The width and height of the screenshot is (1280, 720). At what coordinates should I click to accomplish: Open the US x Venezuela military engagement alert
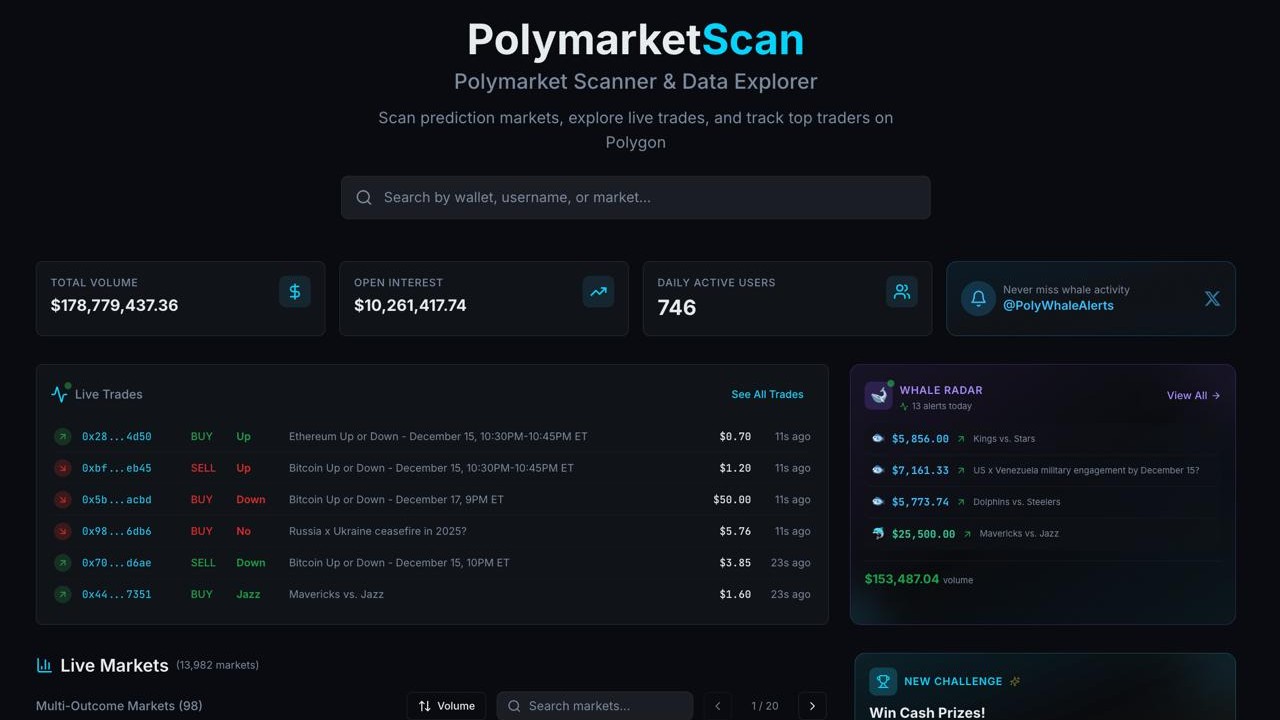[1086, 470]
